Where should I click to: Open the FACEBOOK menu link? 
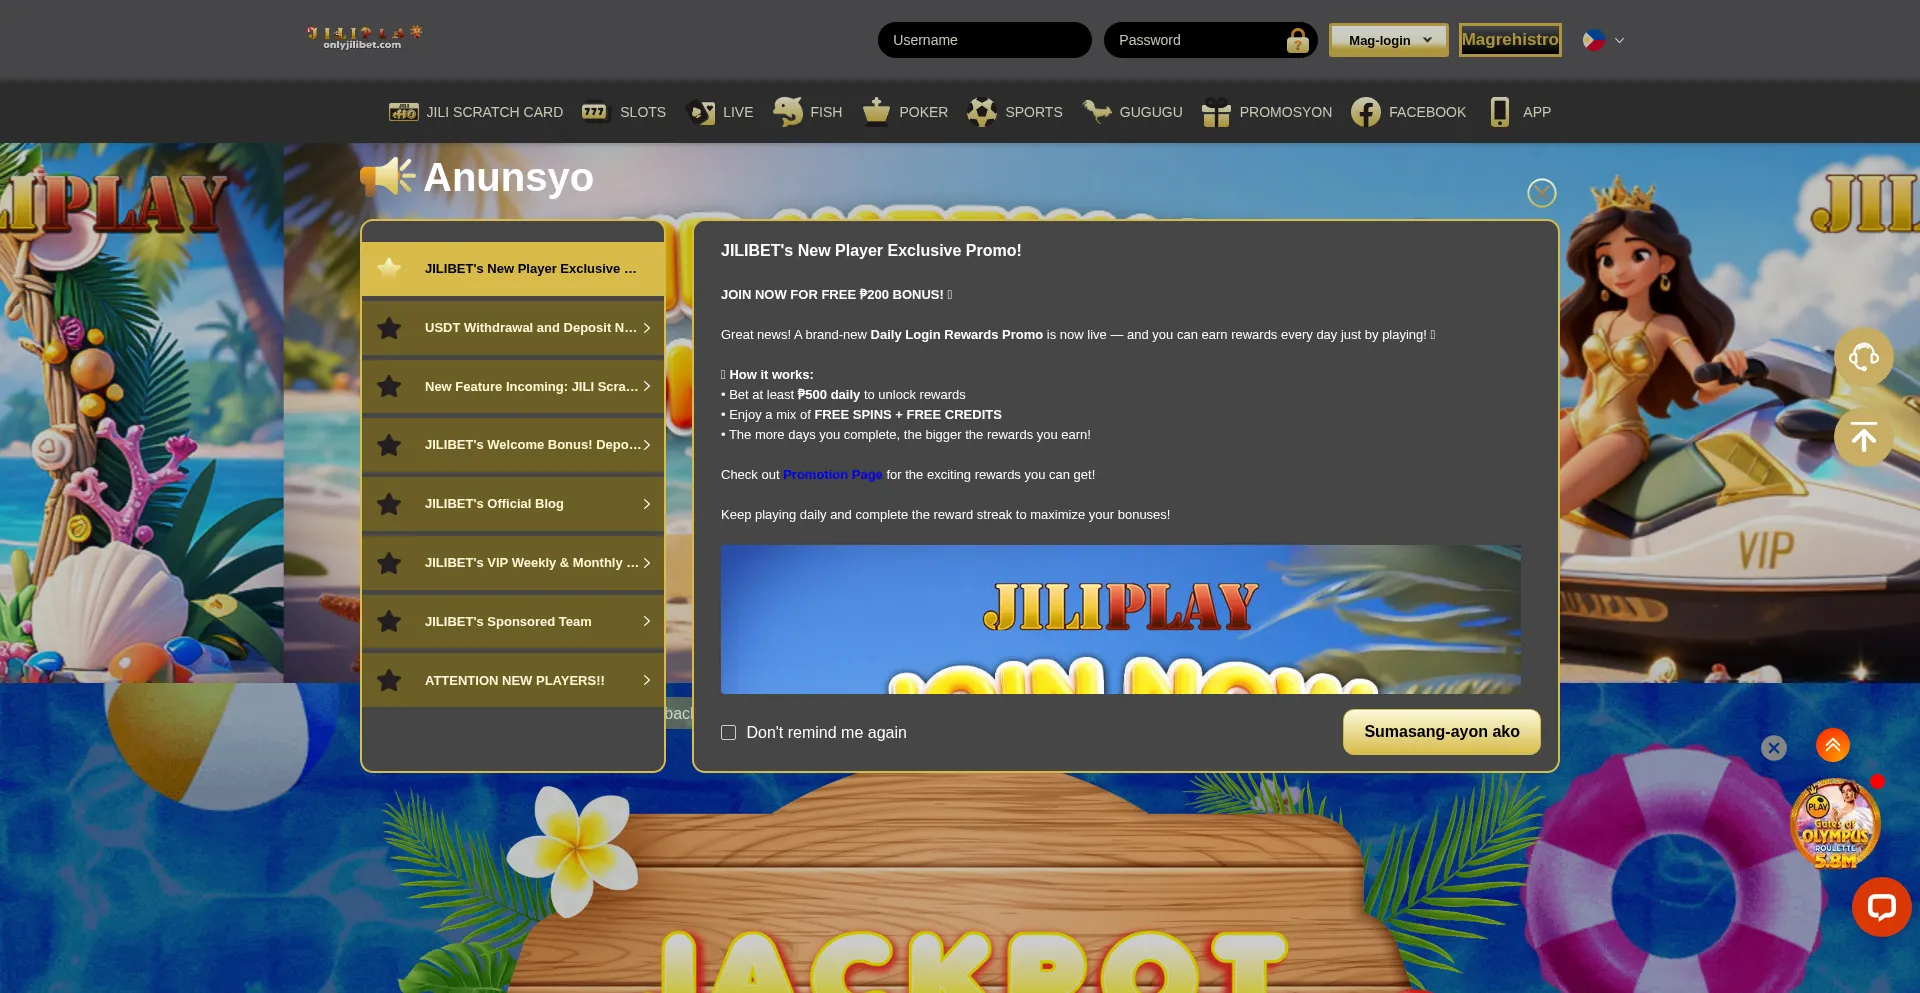click(1409, 112)
